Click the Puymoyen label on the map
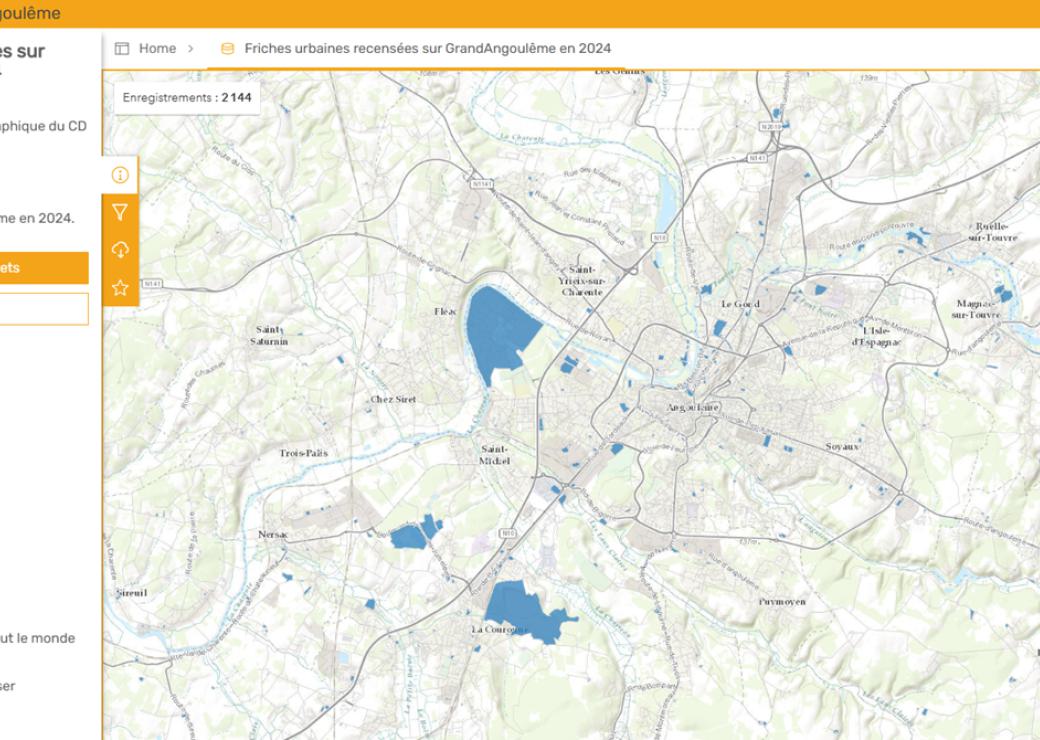The image size is (1040, 740). [x=782, y=602]
